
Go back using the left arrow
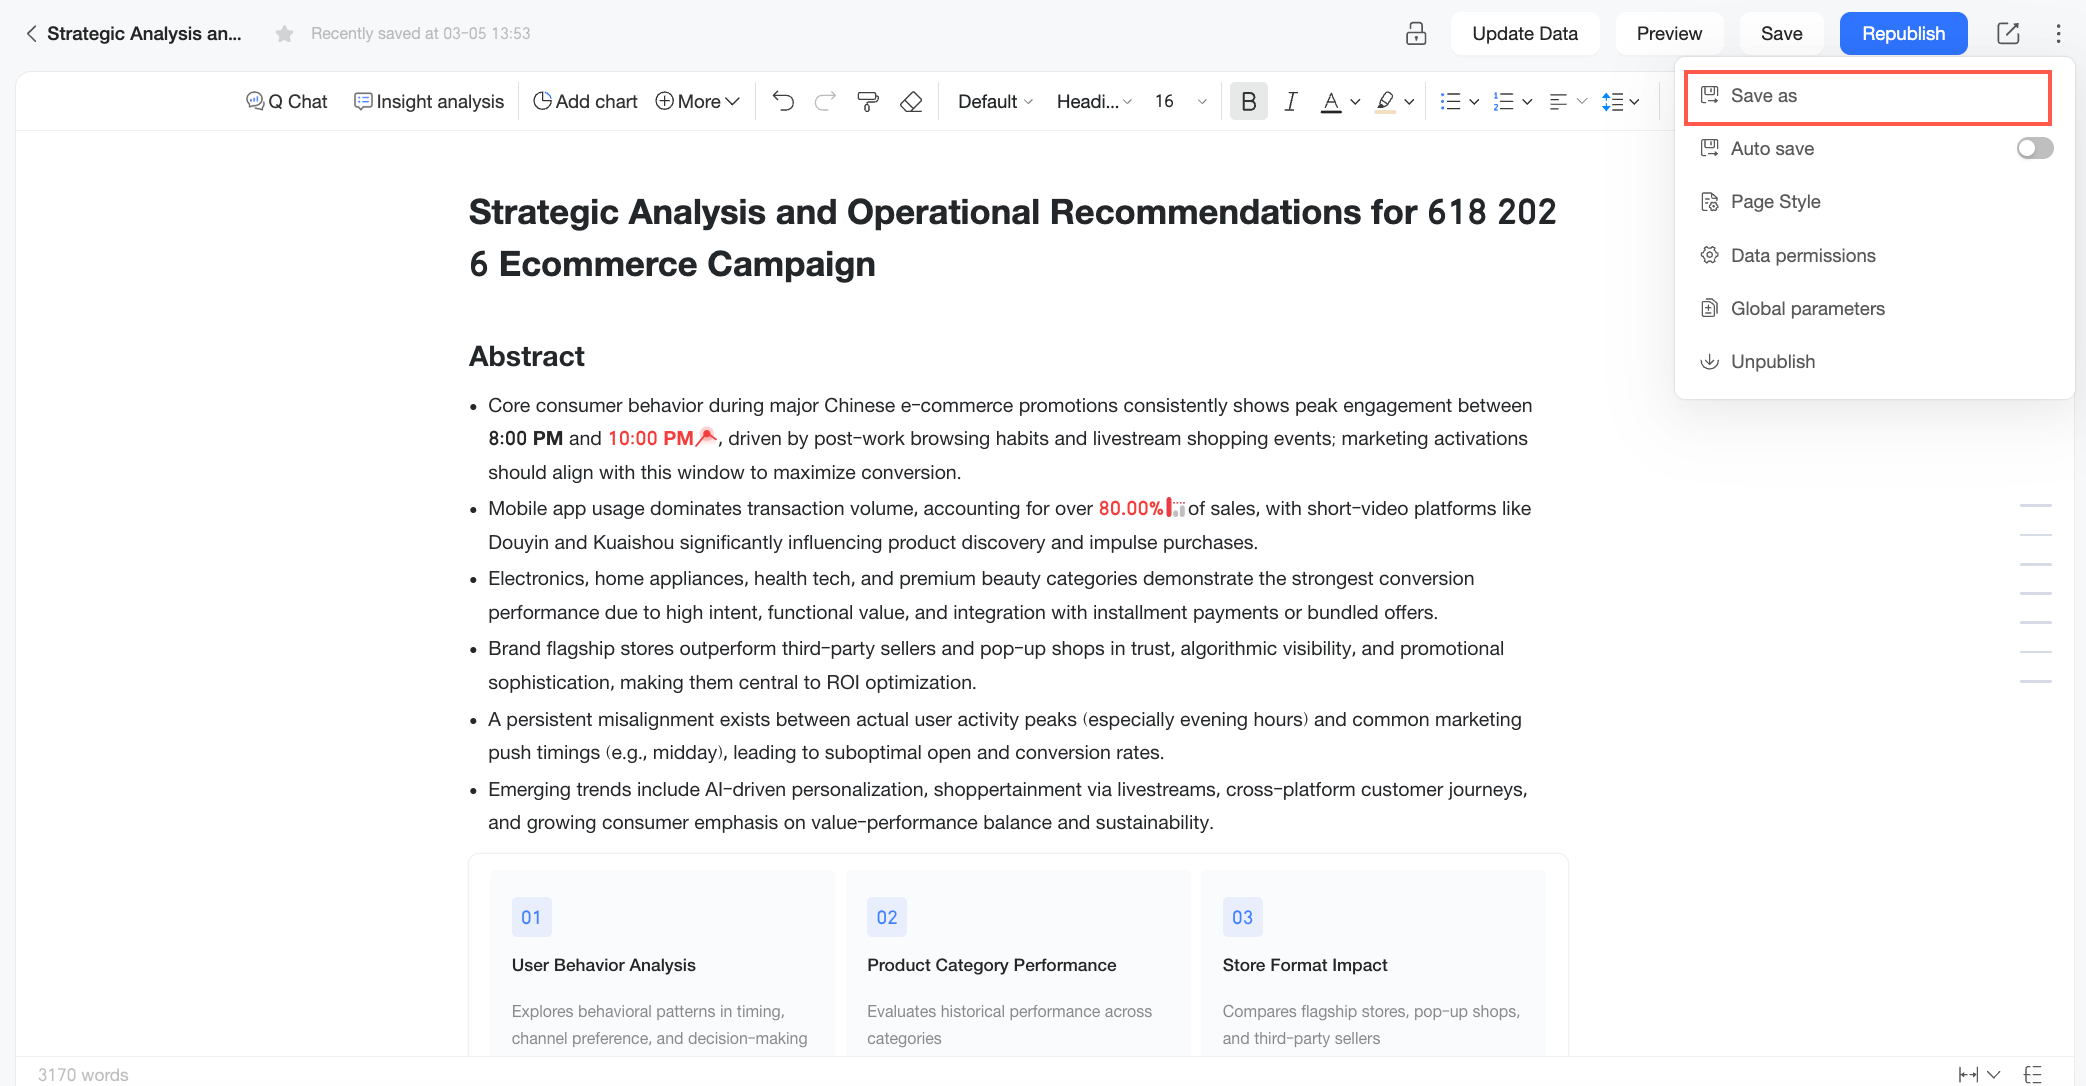pyautogui.click(x=31, y=33)
